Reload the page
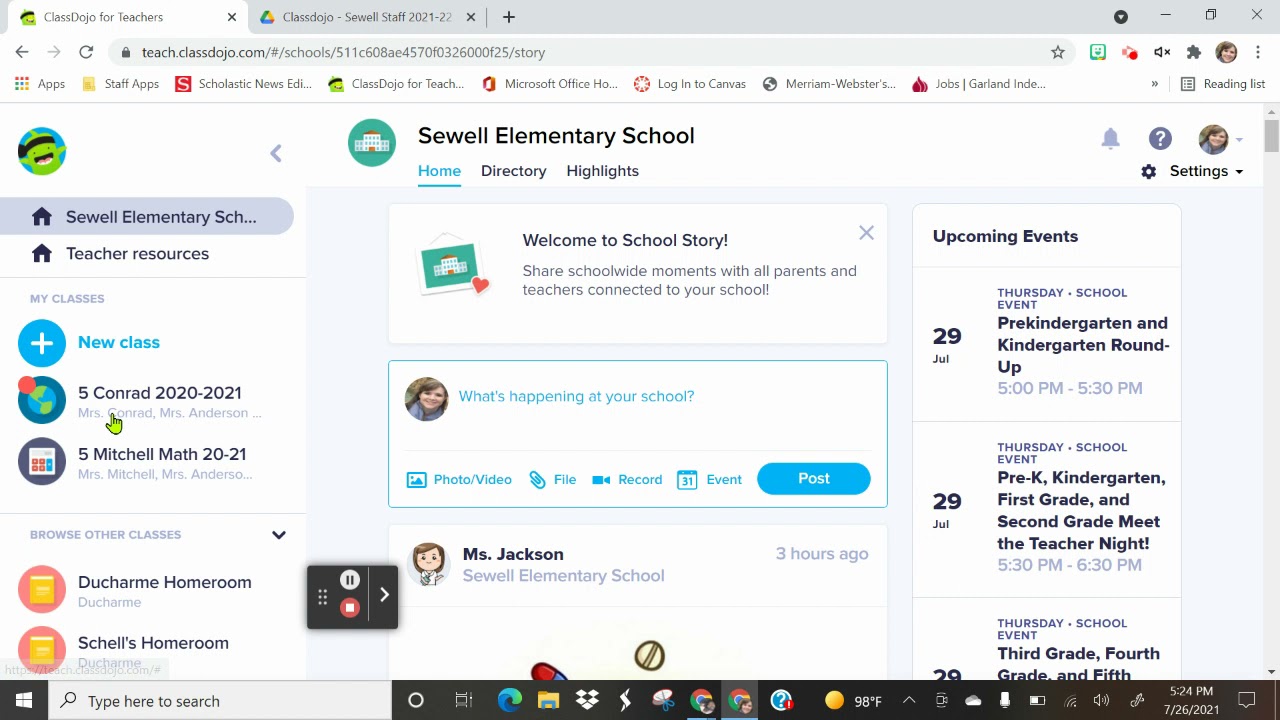Viewport: 1280px width, 720px height. coord(86,52)
